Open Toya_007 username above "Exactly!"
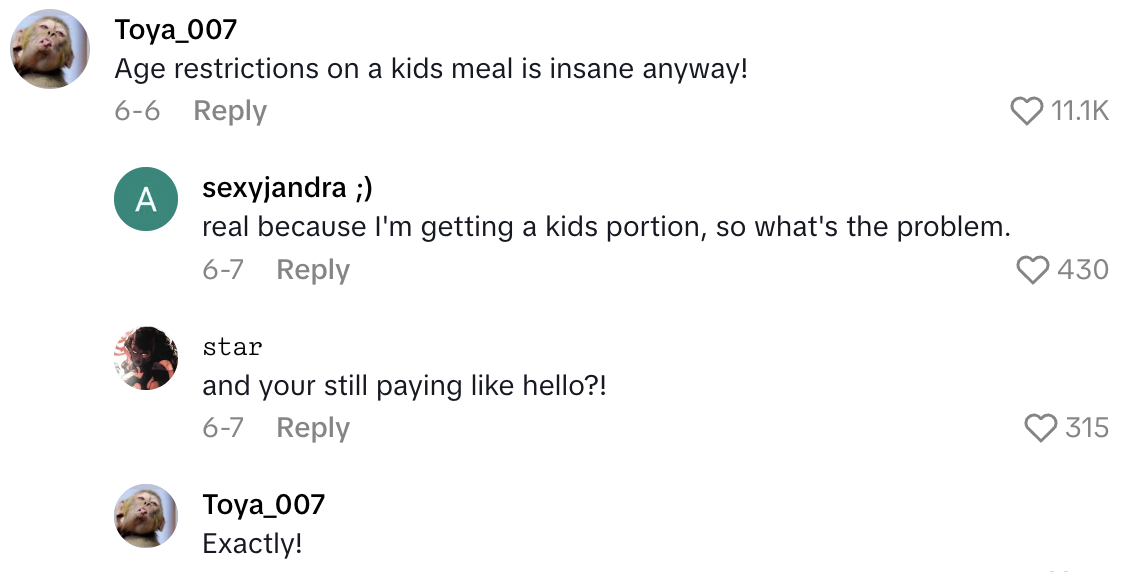Screen dimensions: 1146x572 pos(264,504)
